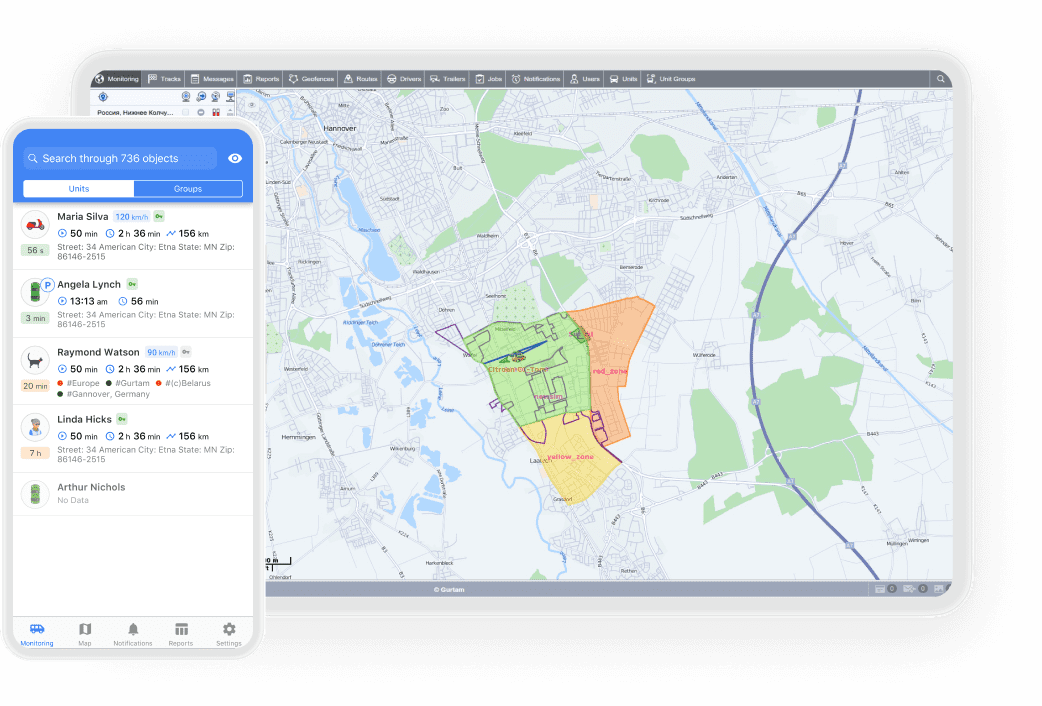This screenshot has width=1042, height=706.
Task: Toggle the eye visibility icon
Action: pyautogui.click(x=235, y=158)
